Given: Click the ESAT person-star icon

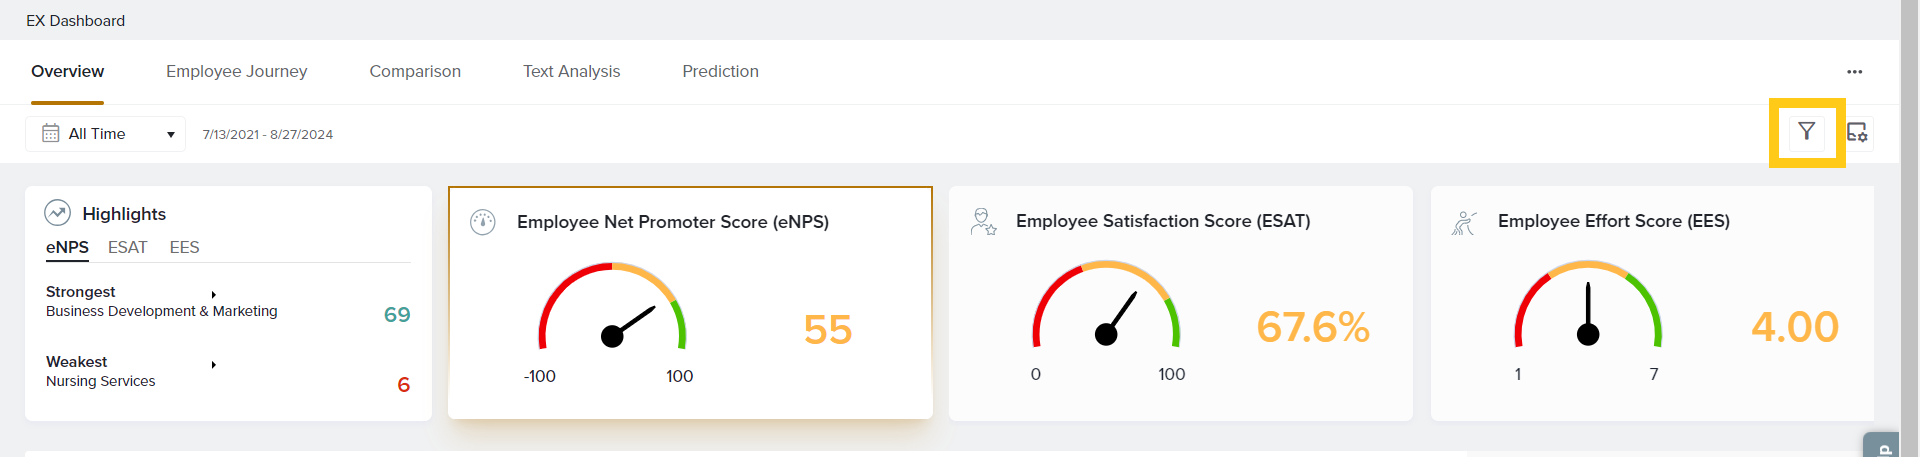Looking at the screenshot, I should 983,221.
